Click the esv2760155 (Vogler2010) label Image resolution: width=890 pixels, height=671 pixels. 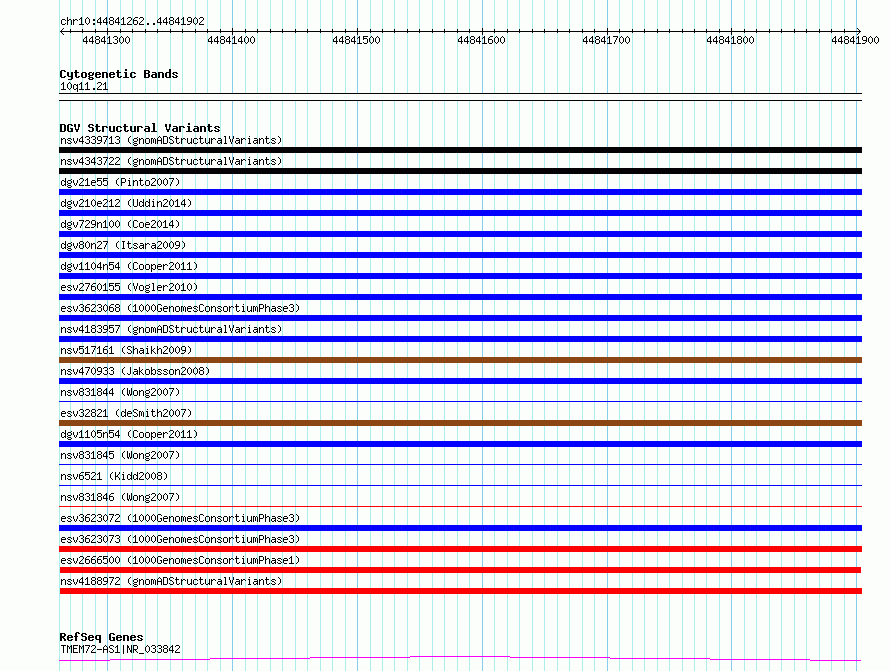coord(129,287)
